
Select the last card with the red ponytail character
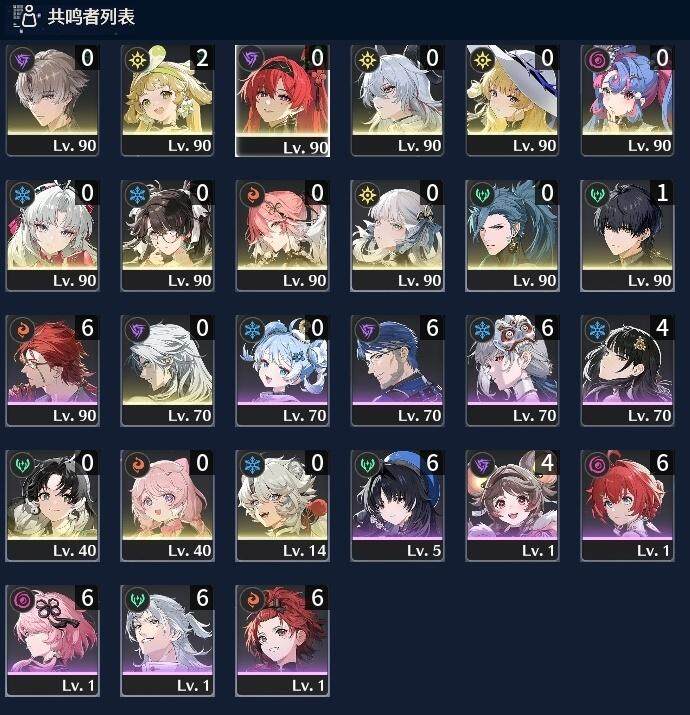pos(282,641)
